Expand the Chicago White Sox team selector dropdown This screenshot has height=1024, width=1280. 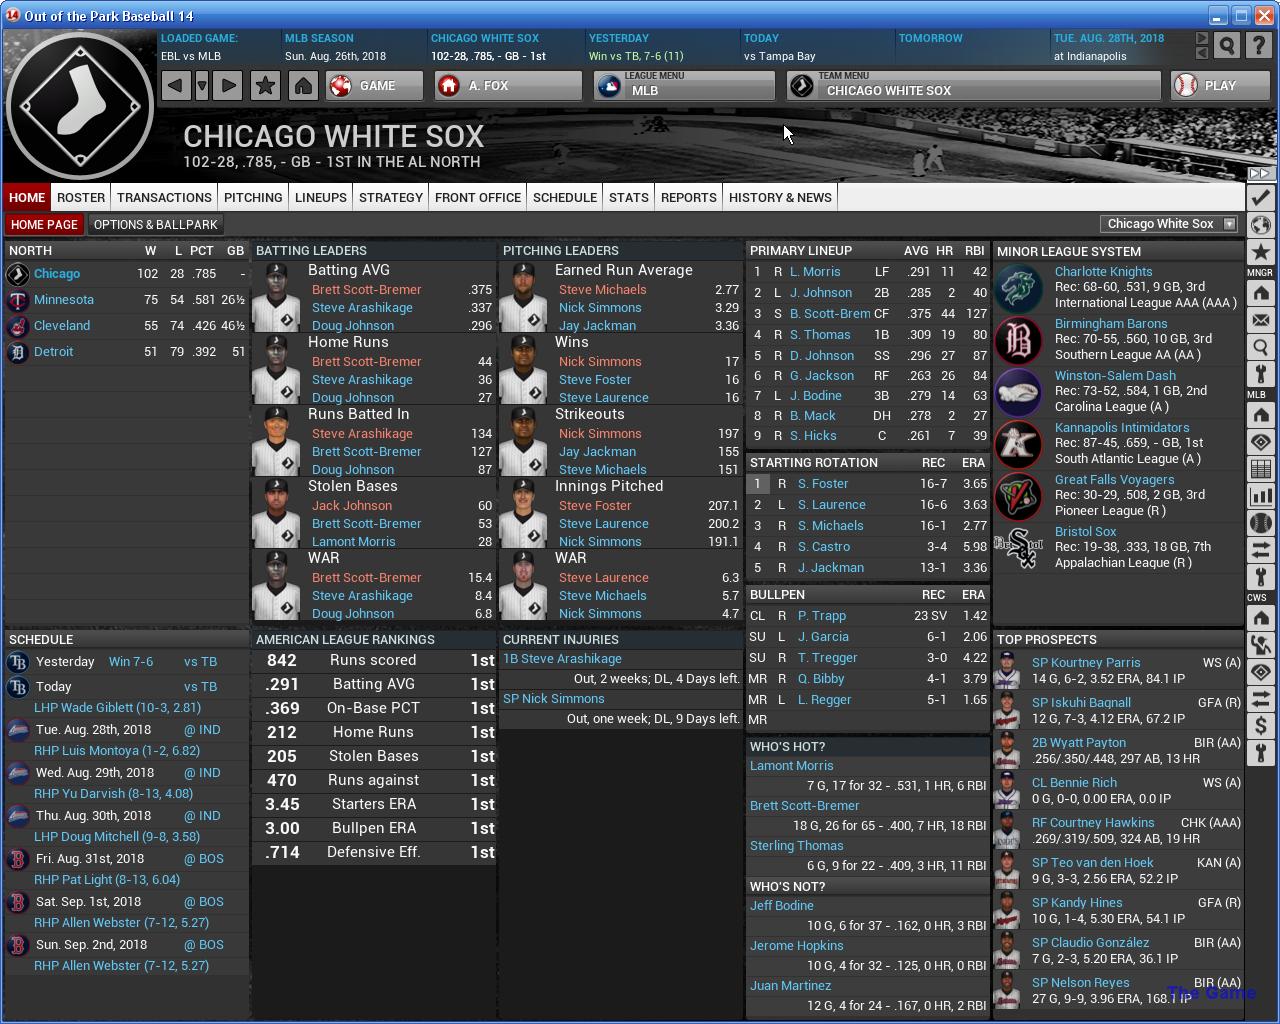pyautogui.click(x=1169, y=224)
